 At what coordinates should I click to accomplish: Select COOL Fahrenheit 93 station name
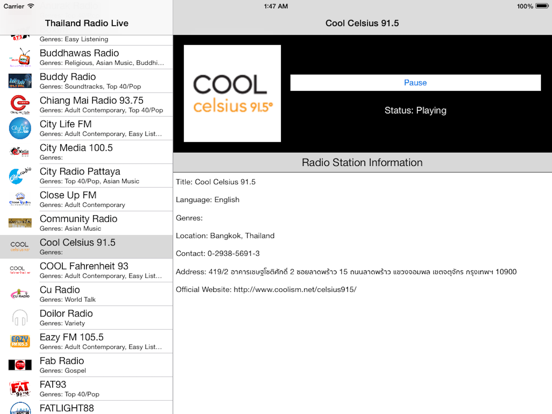click(x=84, y=266)
